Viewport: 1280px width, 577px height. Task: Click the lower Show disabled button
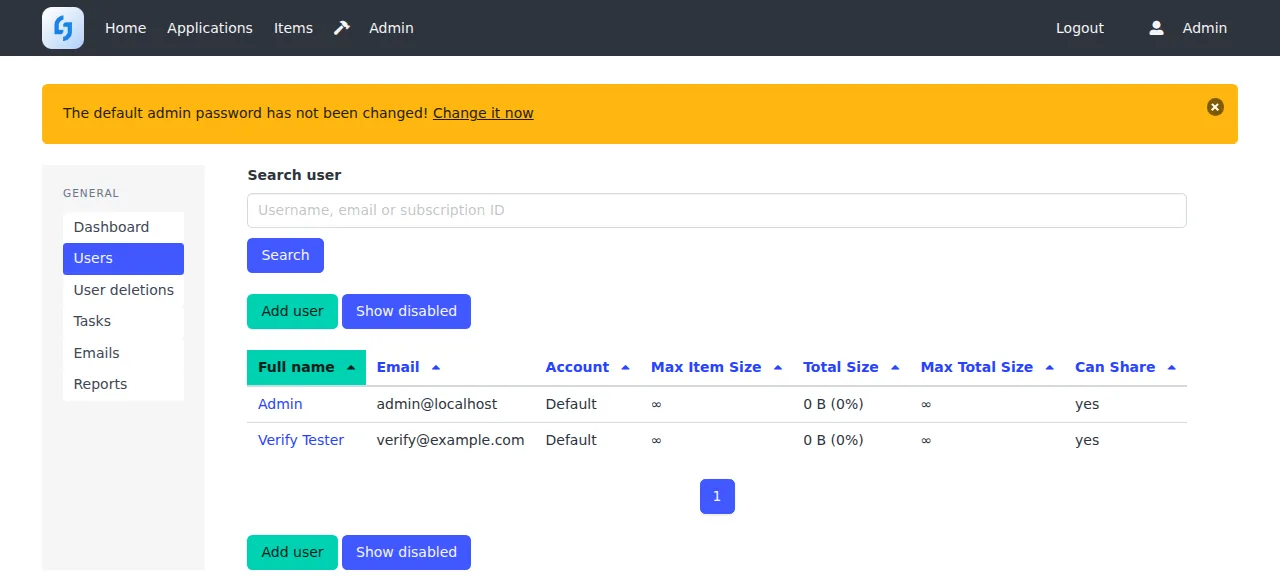406,552
